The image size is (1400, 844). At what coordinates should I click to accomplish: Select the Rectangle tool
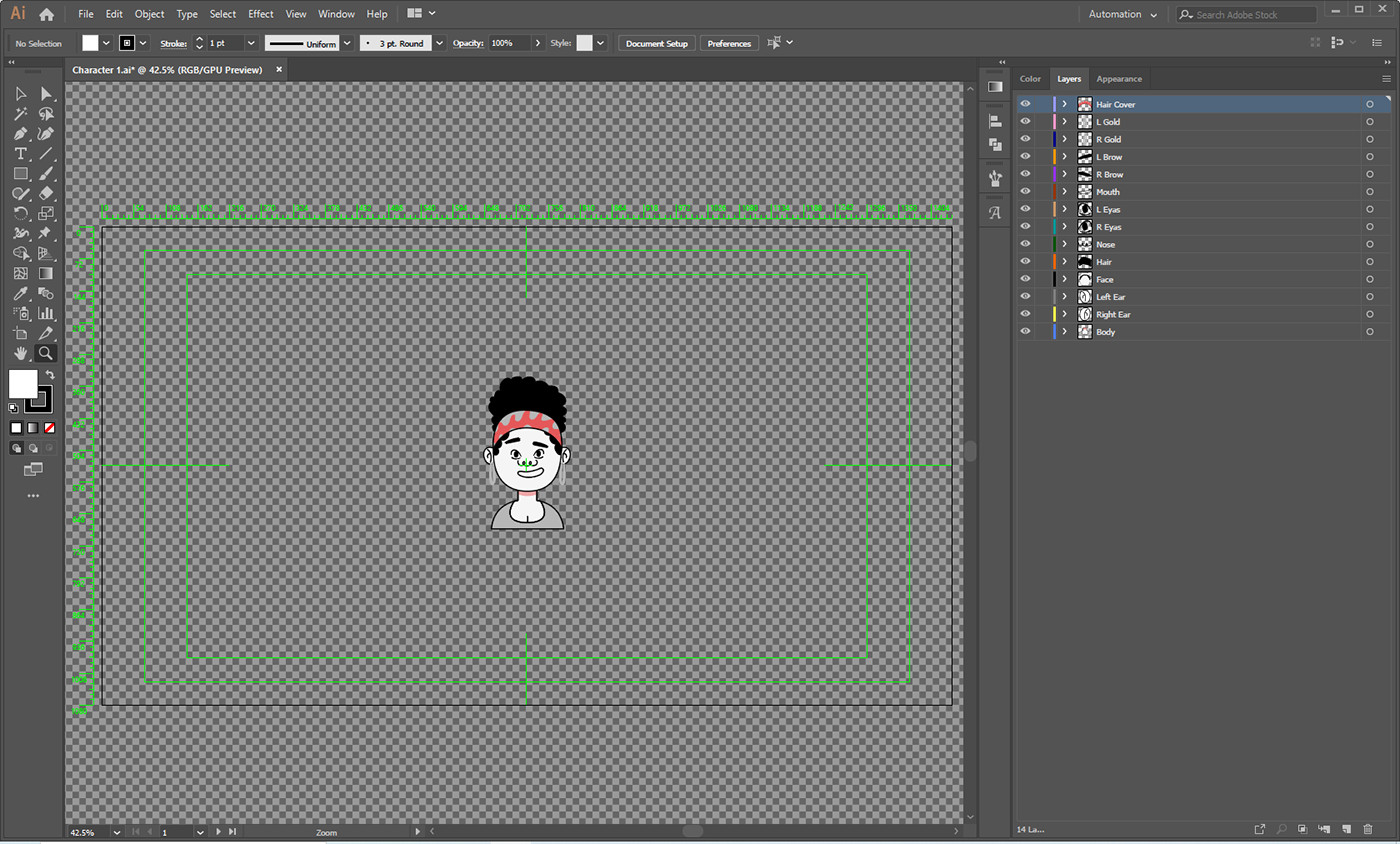[x=20, y=173]
